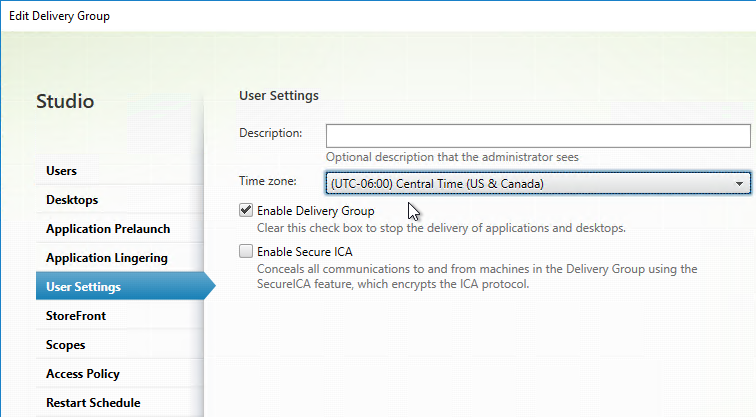Click the Enable Secure ICA label text
This screenshot has width=756, height=417.
pyautogui.click(x=304, y=252)
